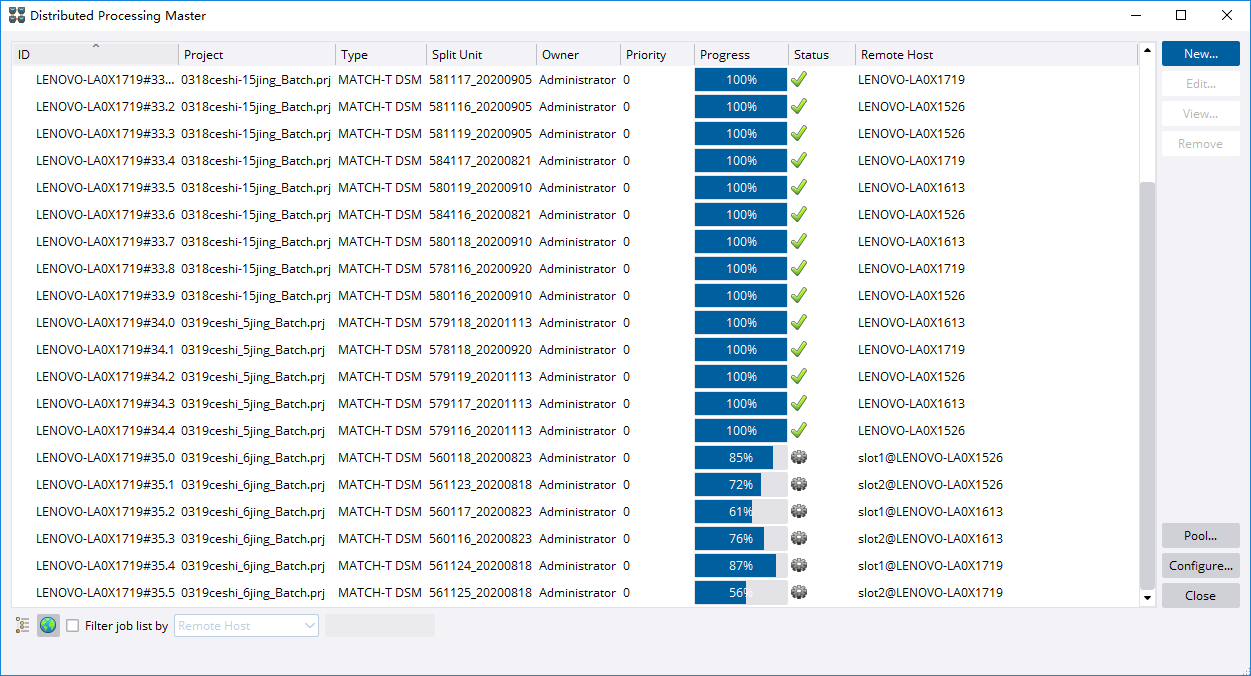Image resolution: width=1251 pixels, height=676 pixels.
Task: Click green checkmark status of job #34.4
Action: [x=798, y=430]
